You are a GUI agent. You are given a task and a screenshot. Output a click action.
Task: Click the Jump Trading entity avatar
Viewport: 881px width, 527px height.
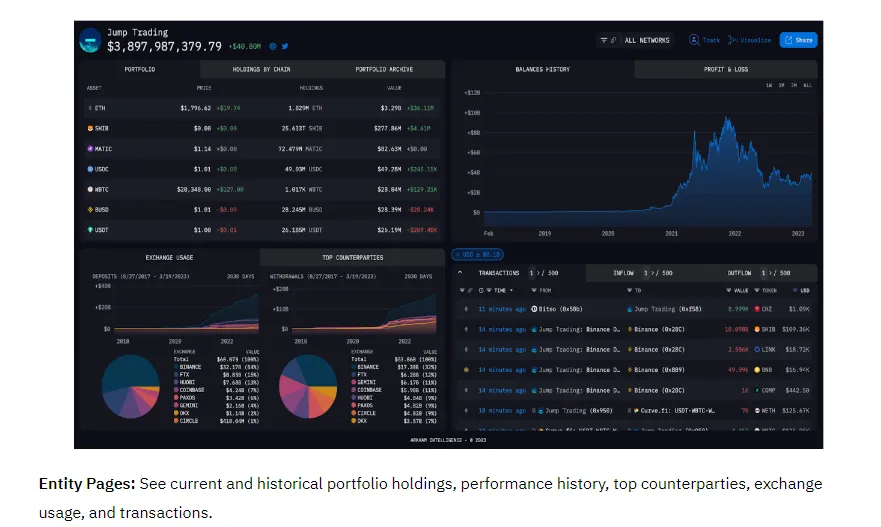(x=90, y=41)
